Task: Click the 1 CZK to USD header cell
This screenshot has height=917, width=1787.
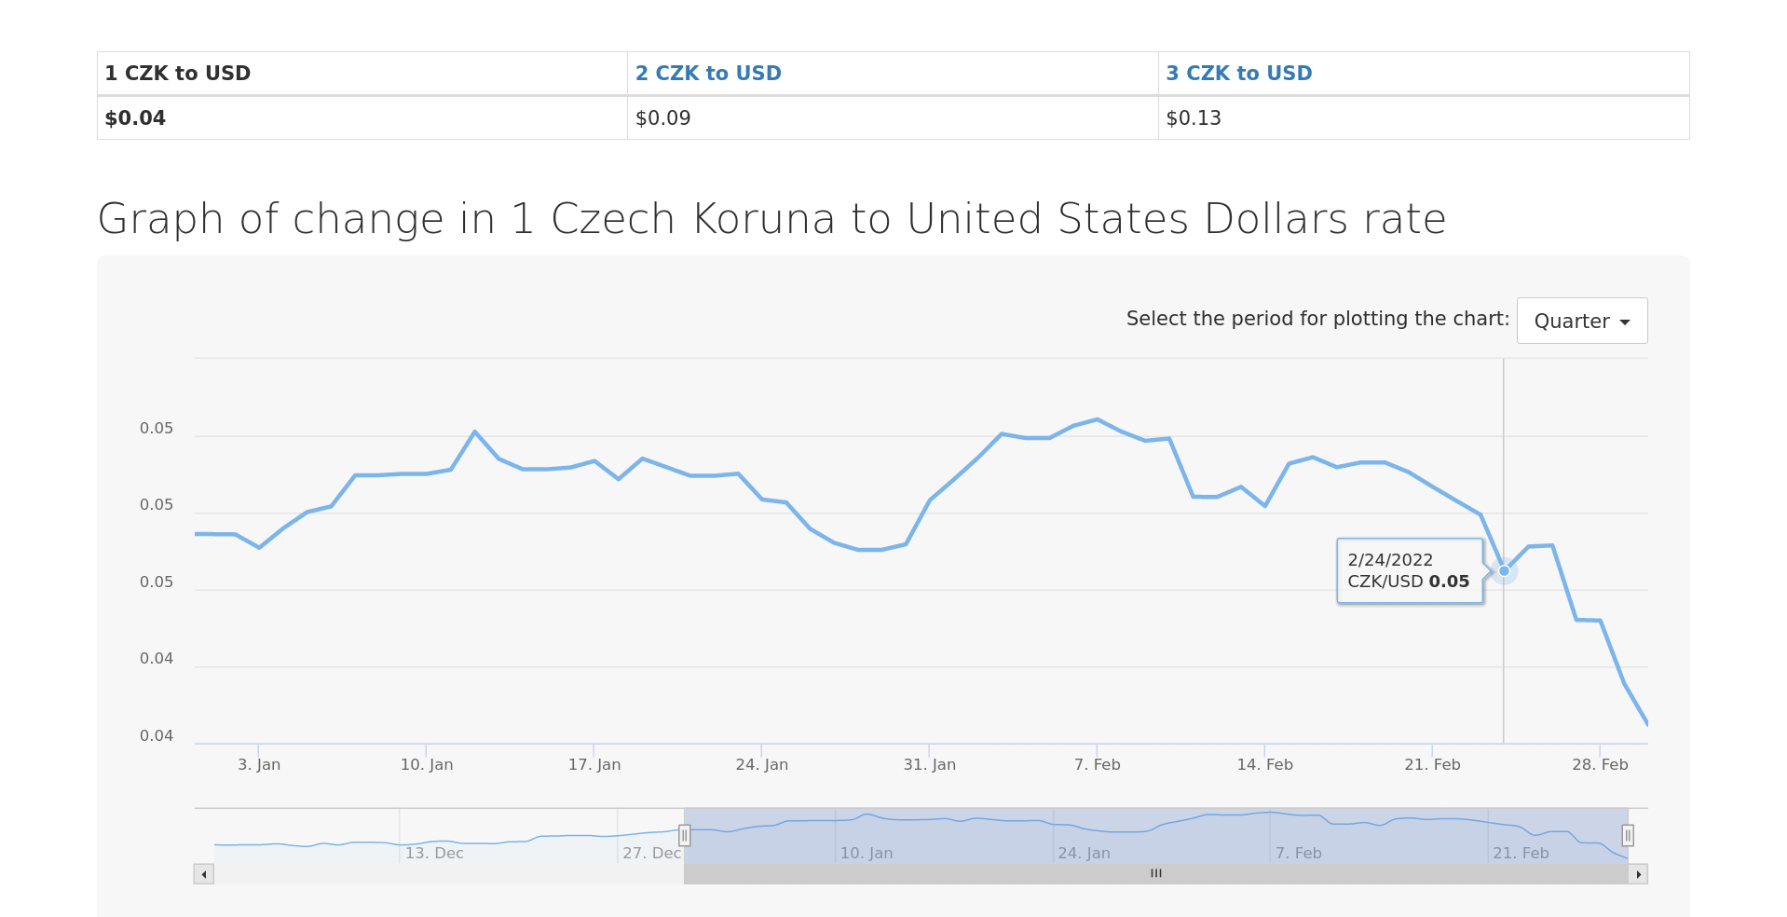Action: coord(178,73)
